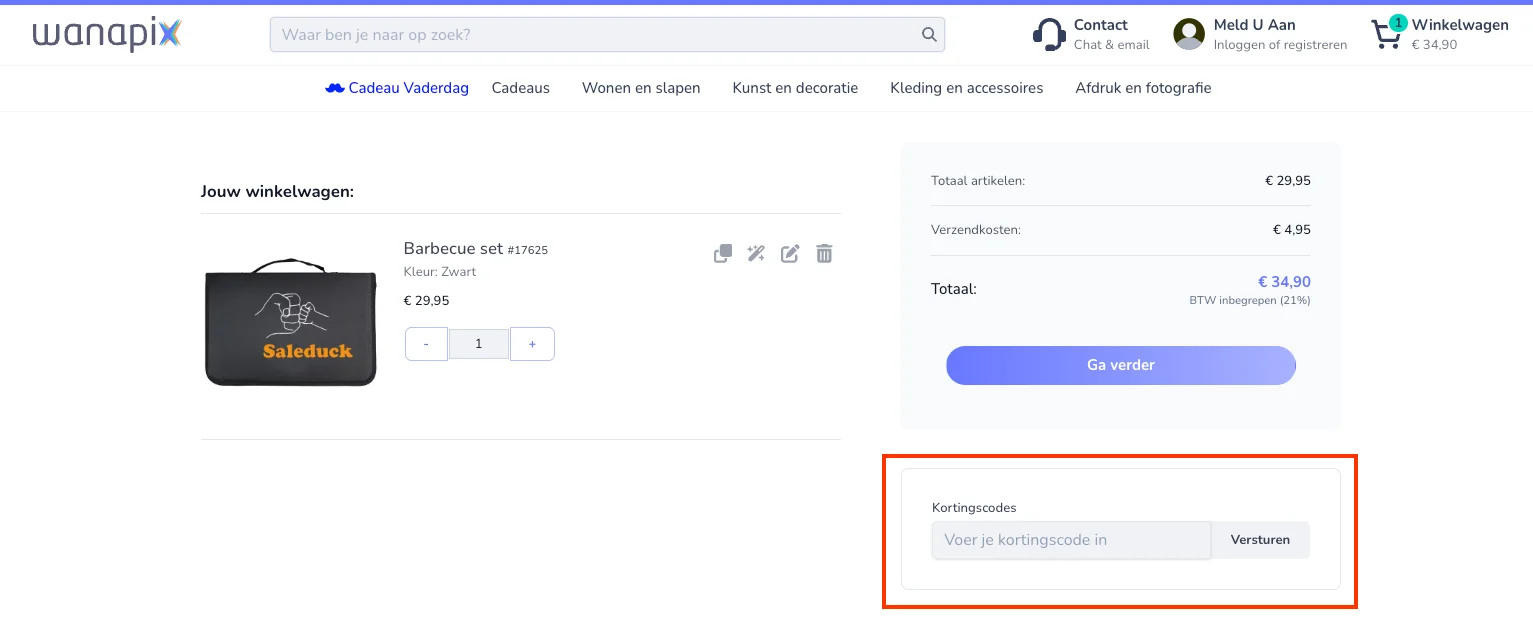Click the search magnifier icon
This screenshot has width=1533, height=642.
929,35
